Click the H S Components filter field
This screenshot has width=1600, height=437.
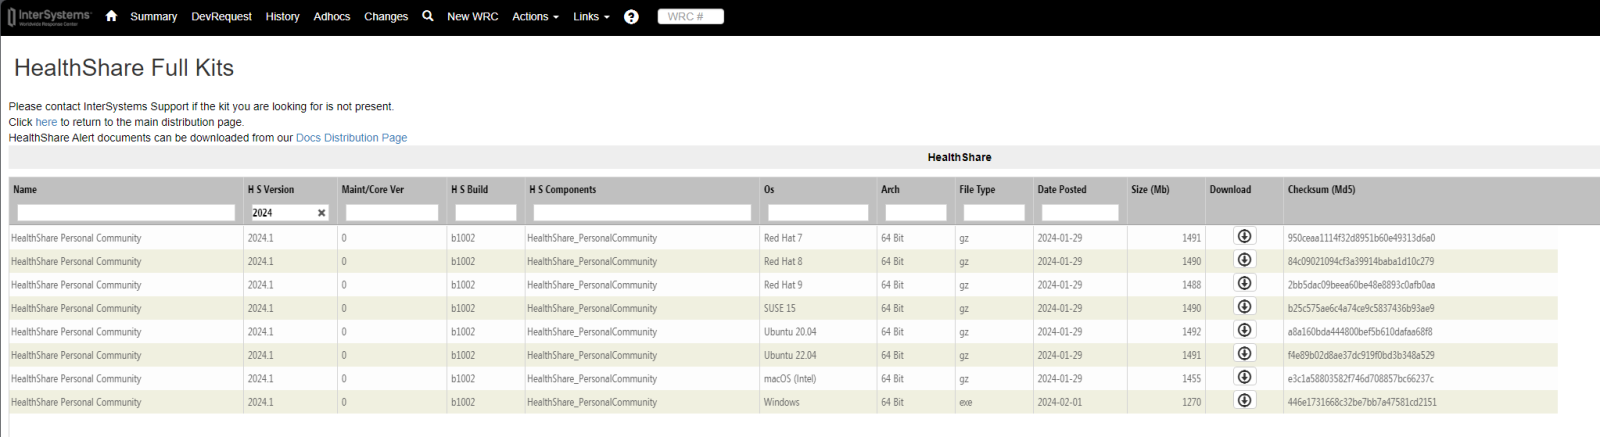tap(642, 213)
